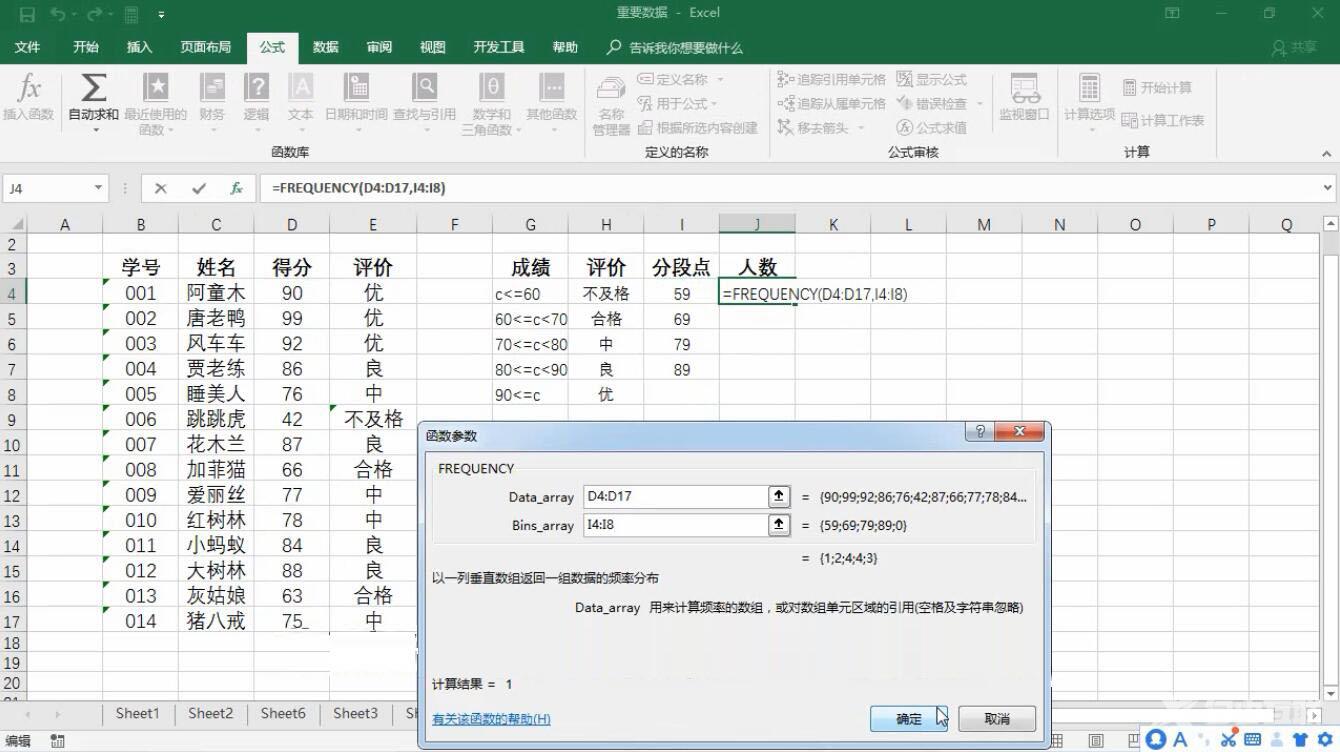Viewport: 1340px width, 752px height.
Task: Click Trace Dependents (追踪从属单元格)
Action: click(x=832, y=103)
